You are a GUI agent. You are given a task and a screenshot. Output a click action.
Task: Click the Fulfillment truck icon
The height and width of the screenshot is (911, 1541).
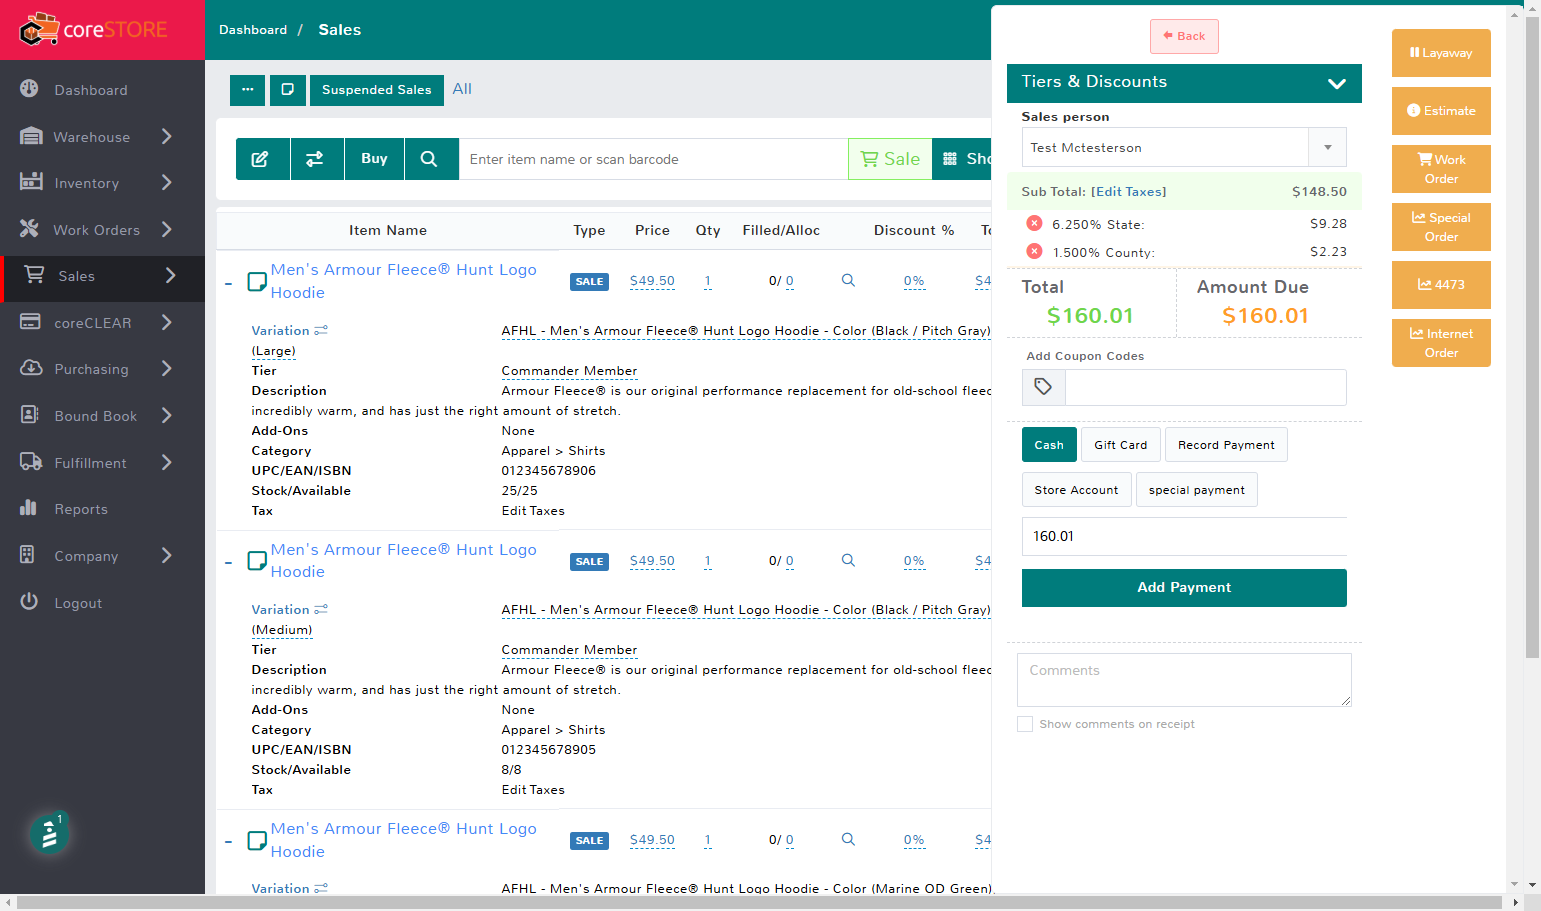[x=31, y=462]
